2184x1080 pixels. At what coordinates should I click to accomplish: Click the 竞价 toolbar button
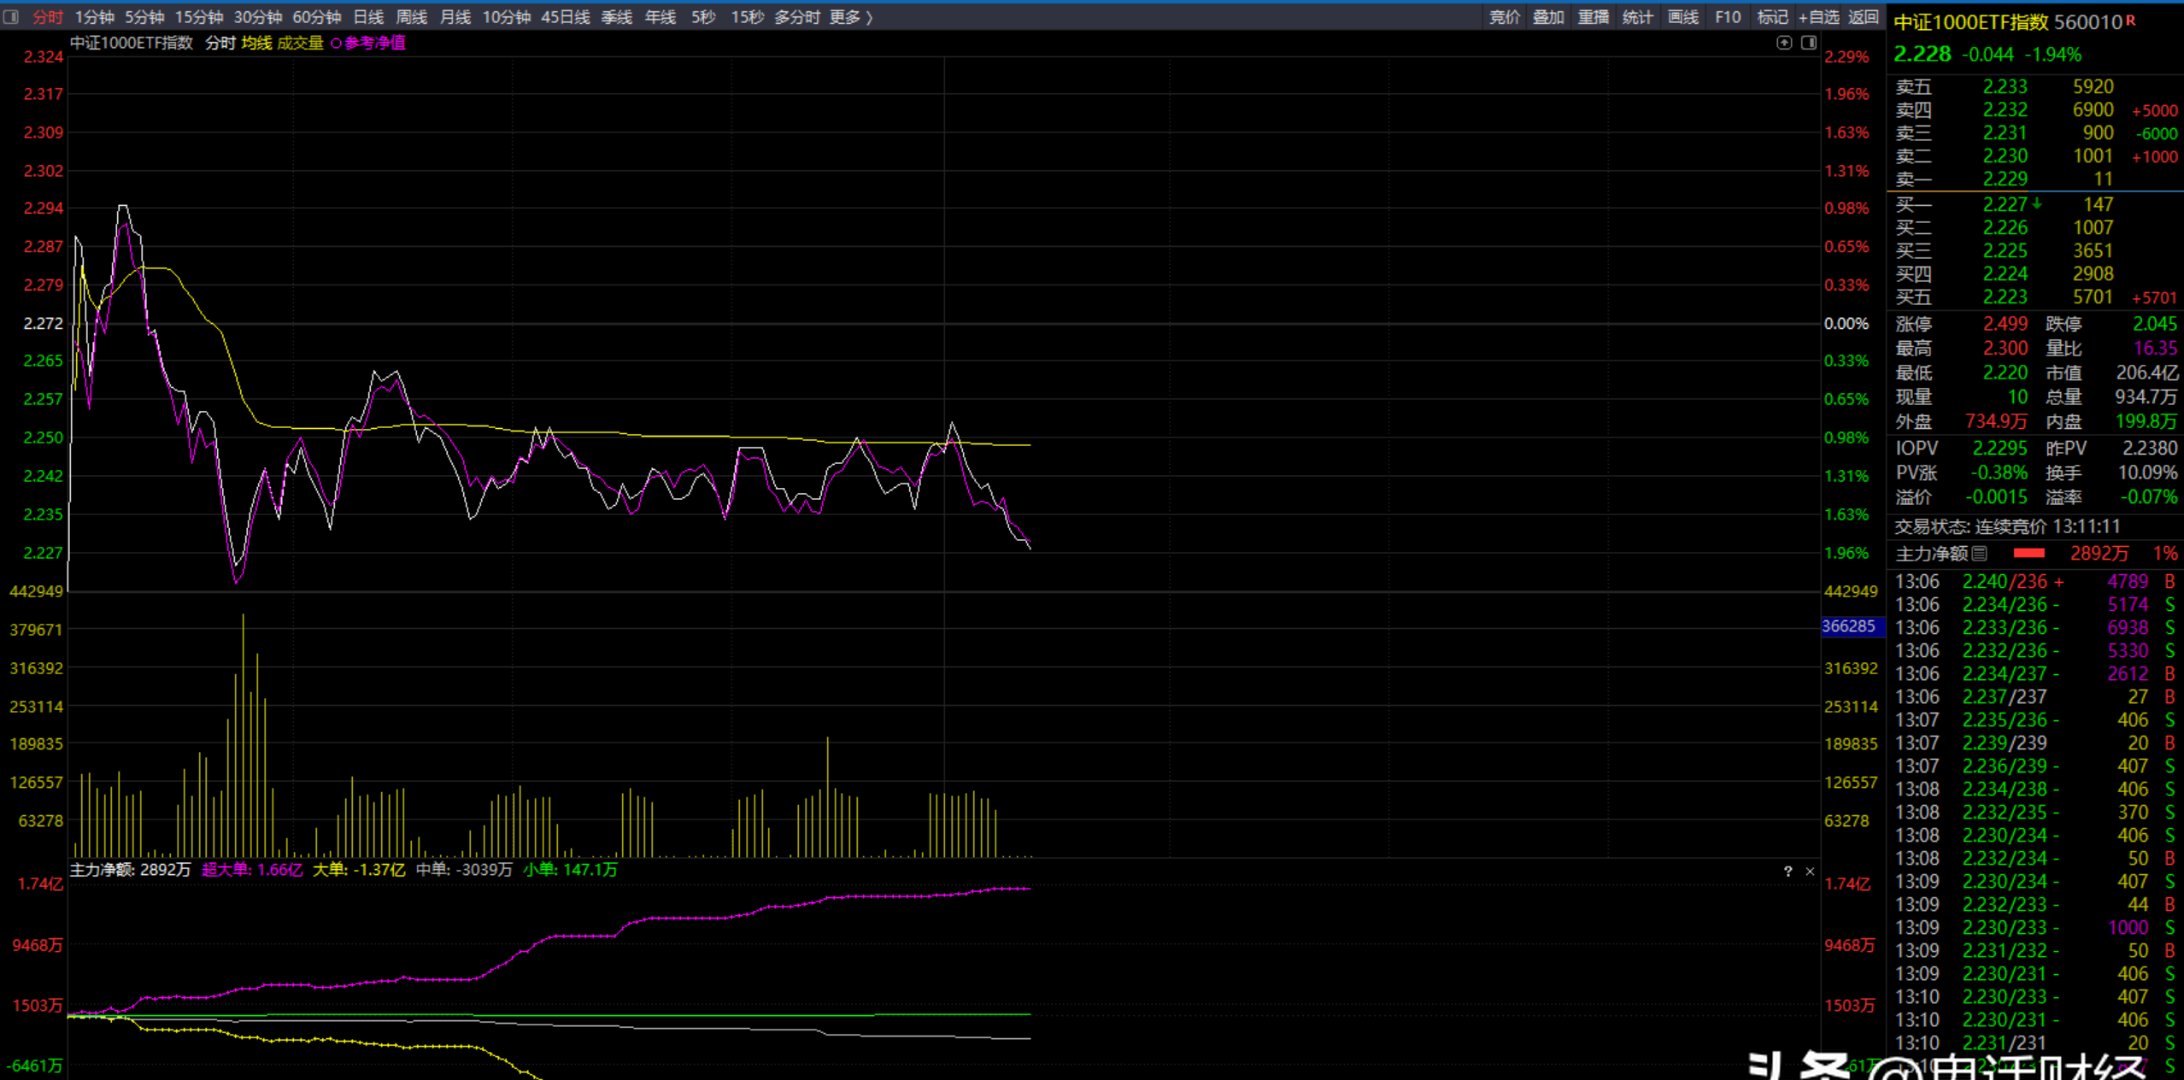point(1505,17)
